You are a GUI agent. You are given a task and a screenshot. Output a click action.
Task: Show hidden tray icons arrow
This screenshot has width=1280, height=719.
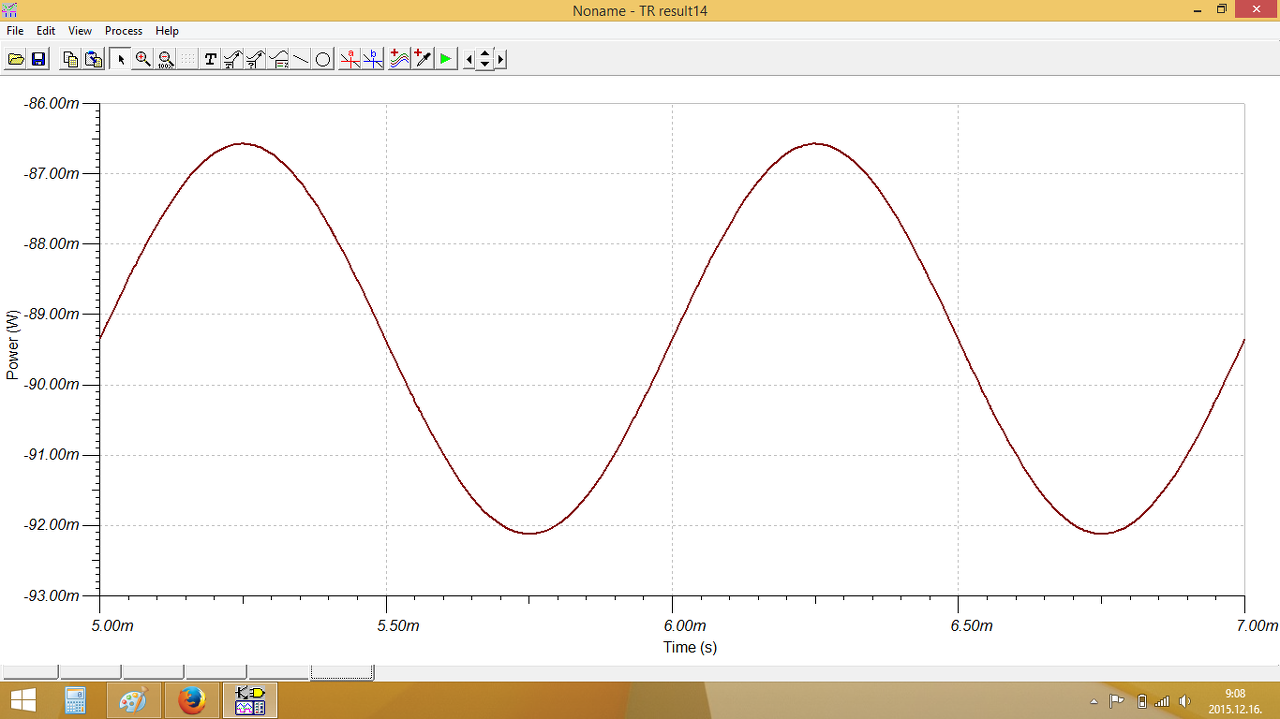1094,701
